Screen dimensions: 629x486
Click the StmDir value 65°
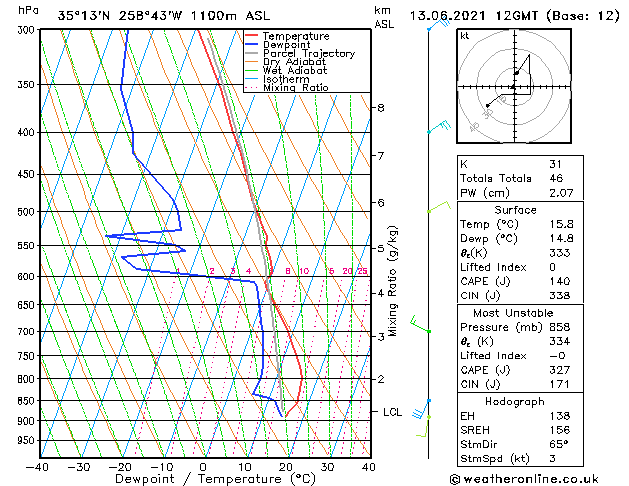click(559, 444)
